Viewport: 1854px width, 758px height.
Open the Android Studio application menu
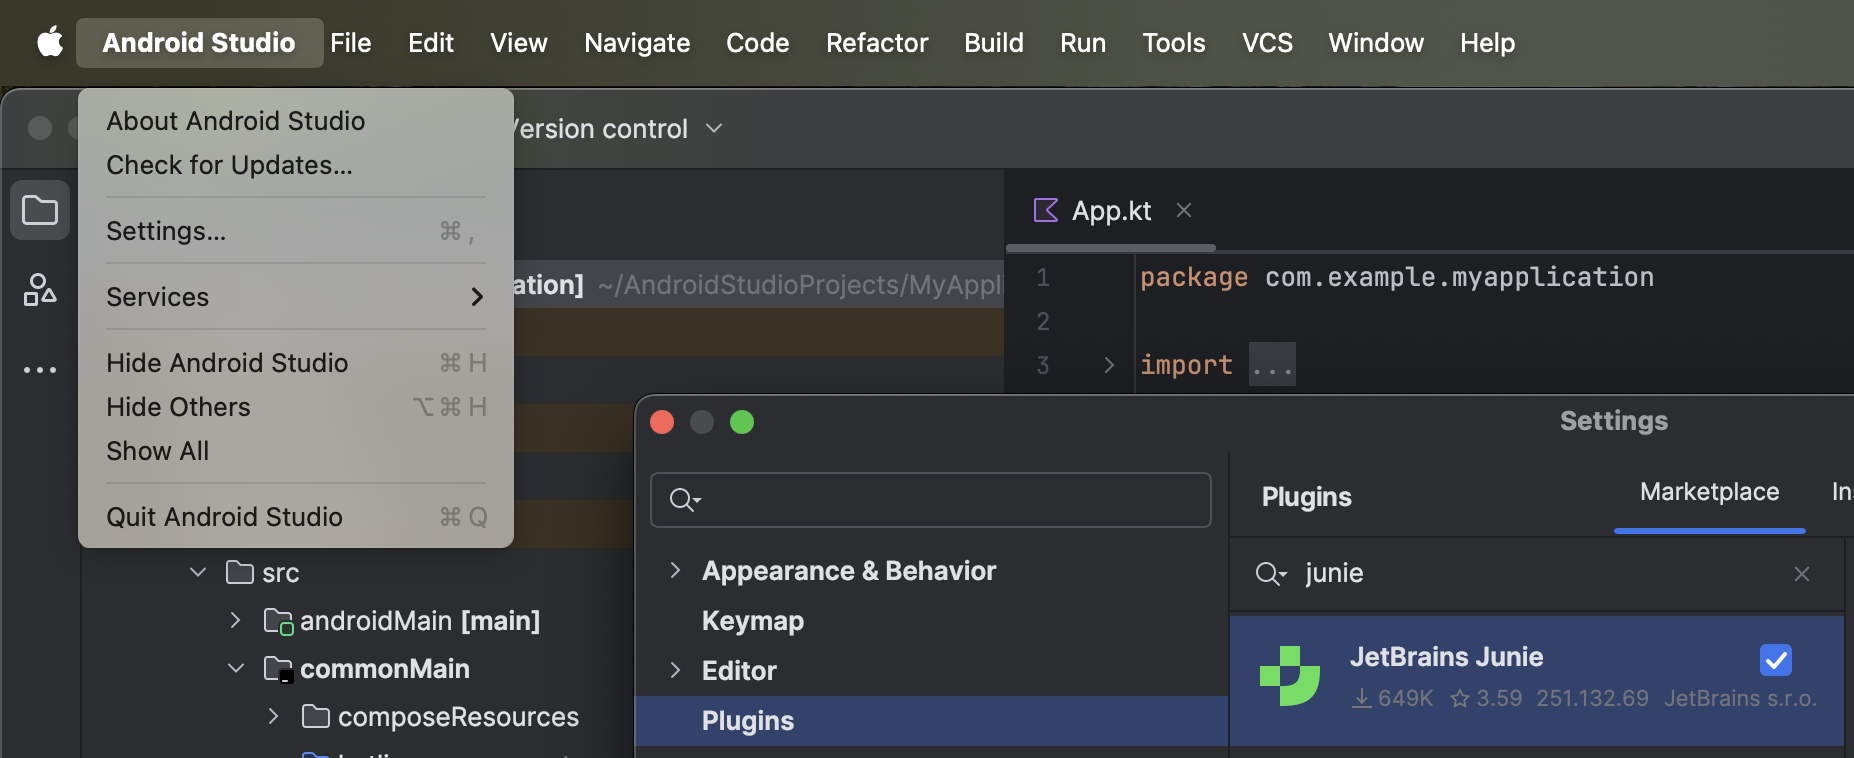(199, 43)
